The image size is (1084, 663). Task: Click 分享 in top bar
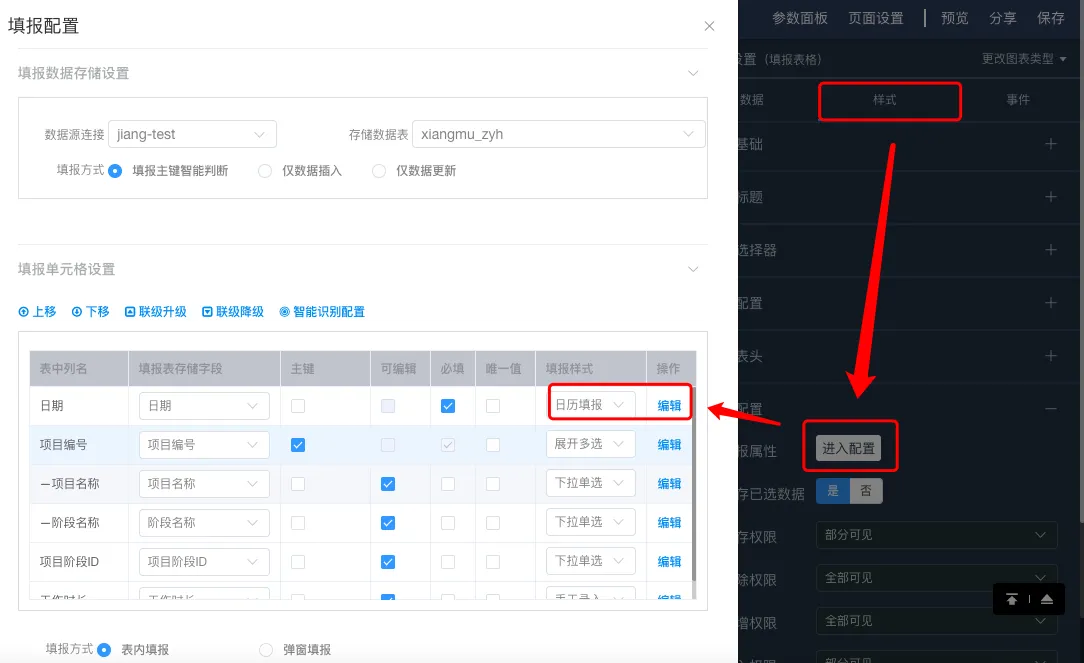1002,18
